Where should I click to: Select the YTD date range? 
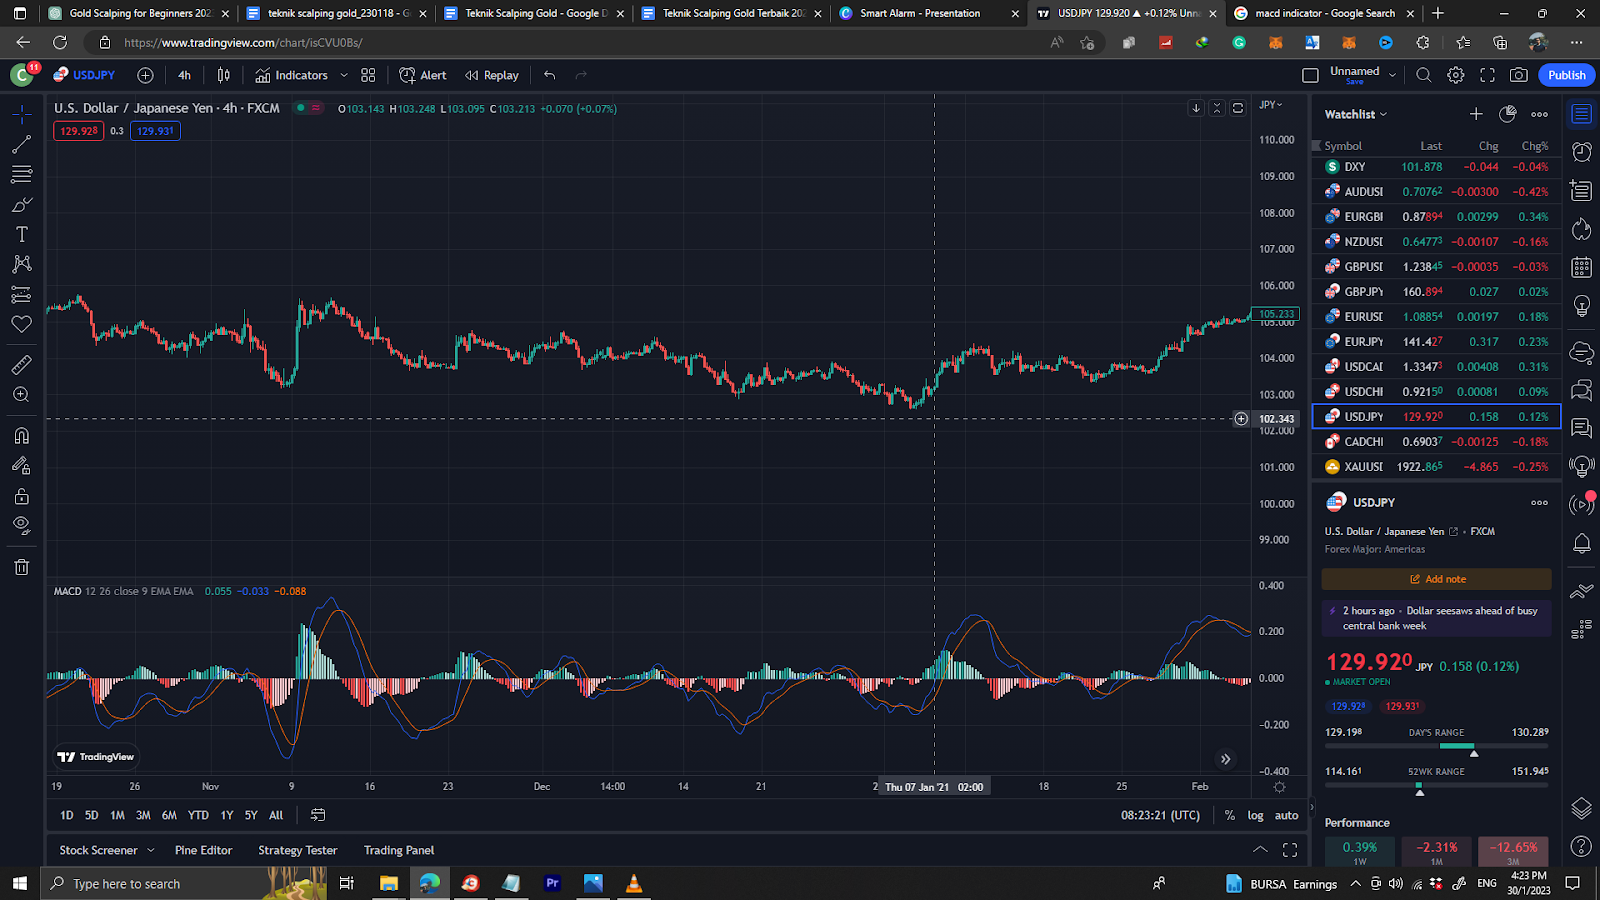[199, 815]
